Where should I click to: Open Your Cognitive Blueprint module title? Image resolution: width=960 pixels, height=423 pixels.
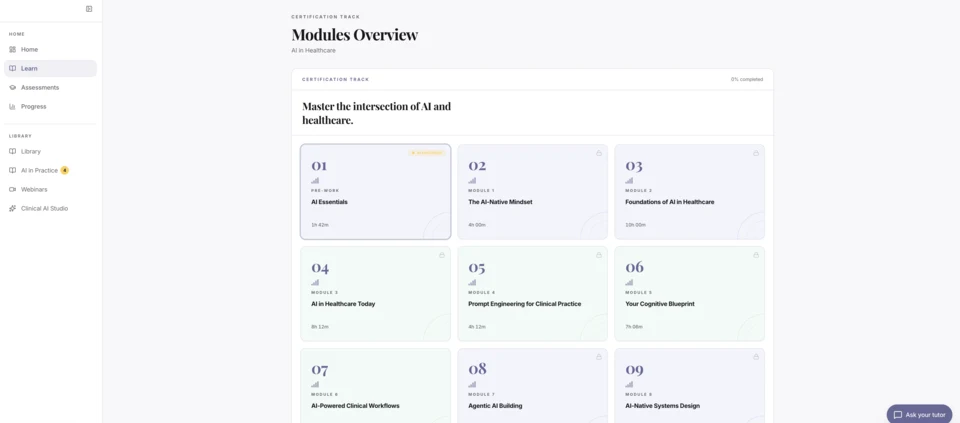click(x=660, y=304)
